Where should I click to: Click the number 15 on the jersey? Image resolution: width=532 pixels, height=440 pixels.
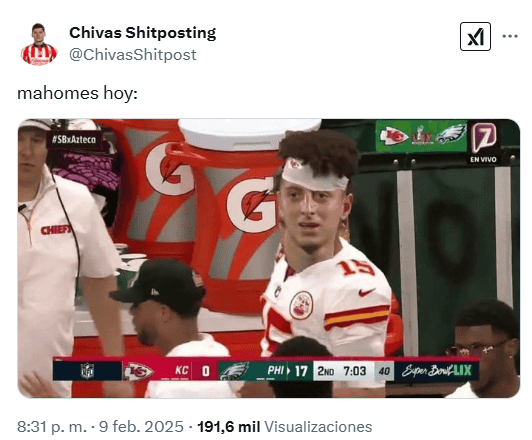[357, 267]
